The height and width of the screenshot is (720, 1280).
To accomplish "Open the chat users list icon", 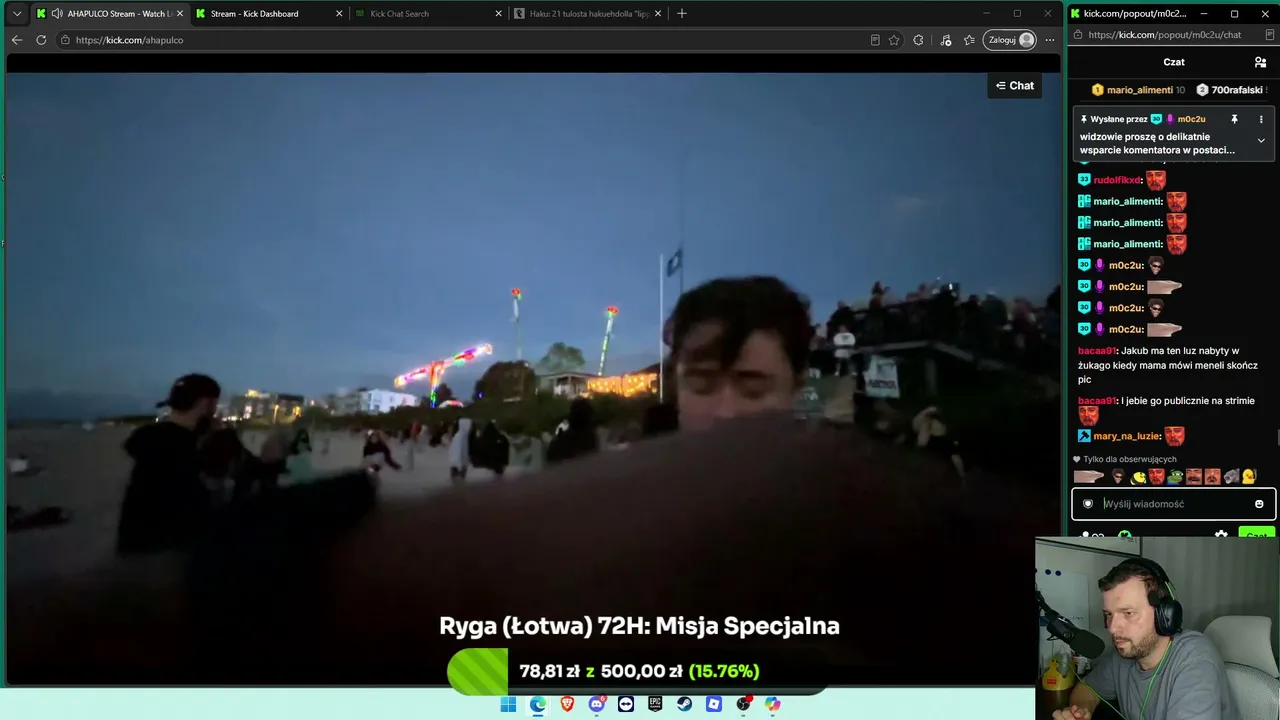I will (x=1260, y=62).
